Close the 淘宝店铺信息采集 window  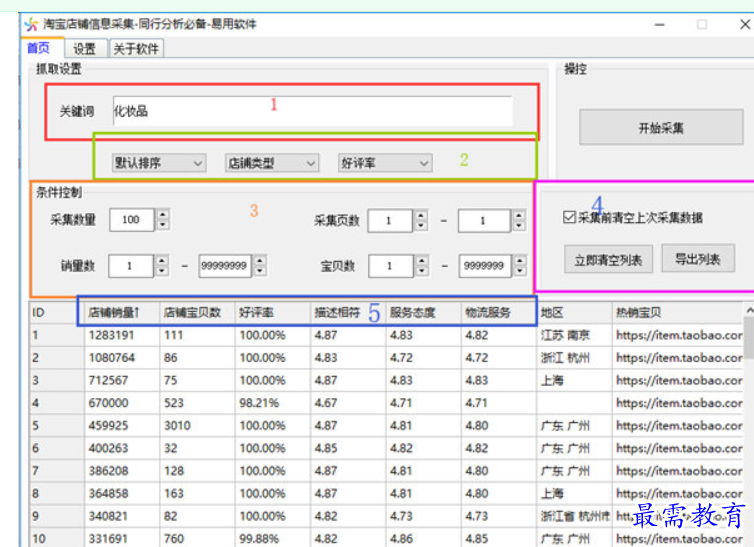tap(745, 24)
